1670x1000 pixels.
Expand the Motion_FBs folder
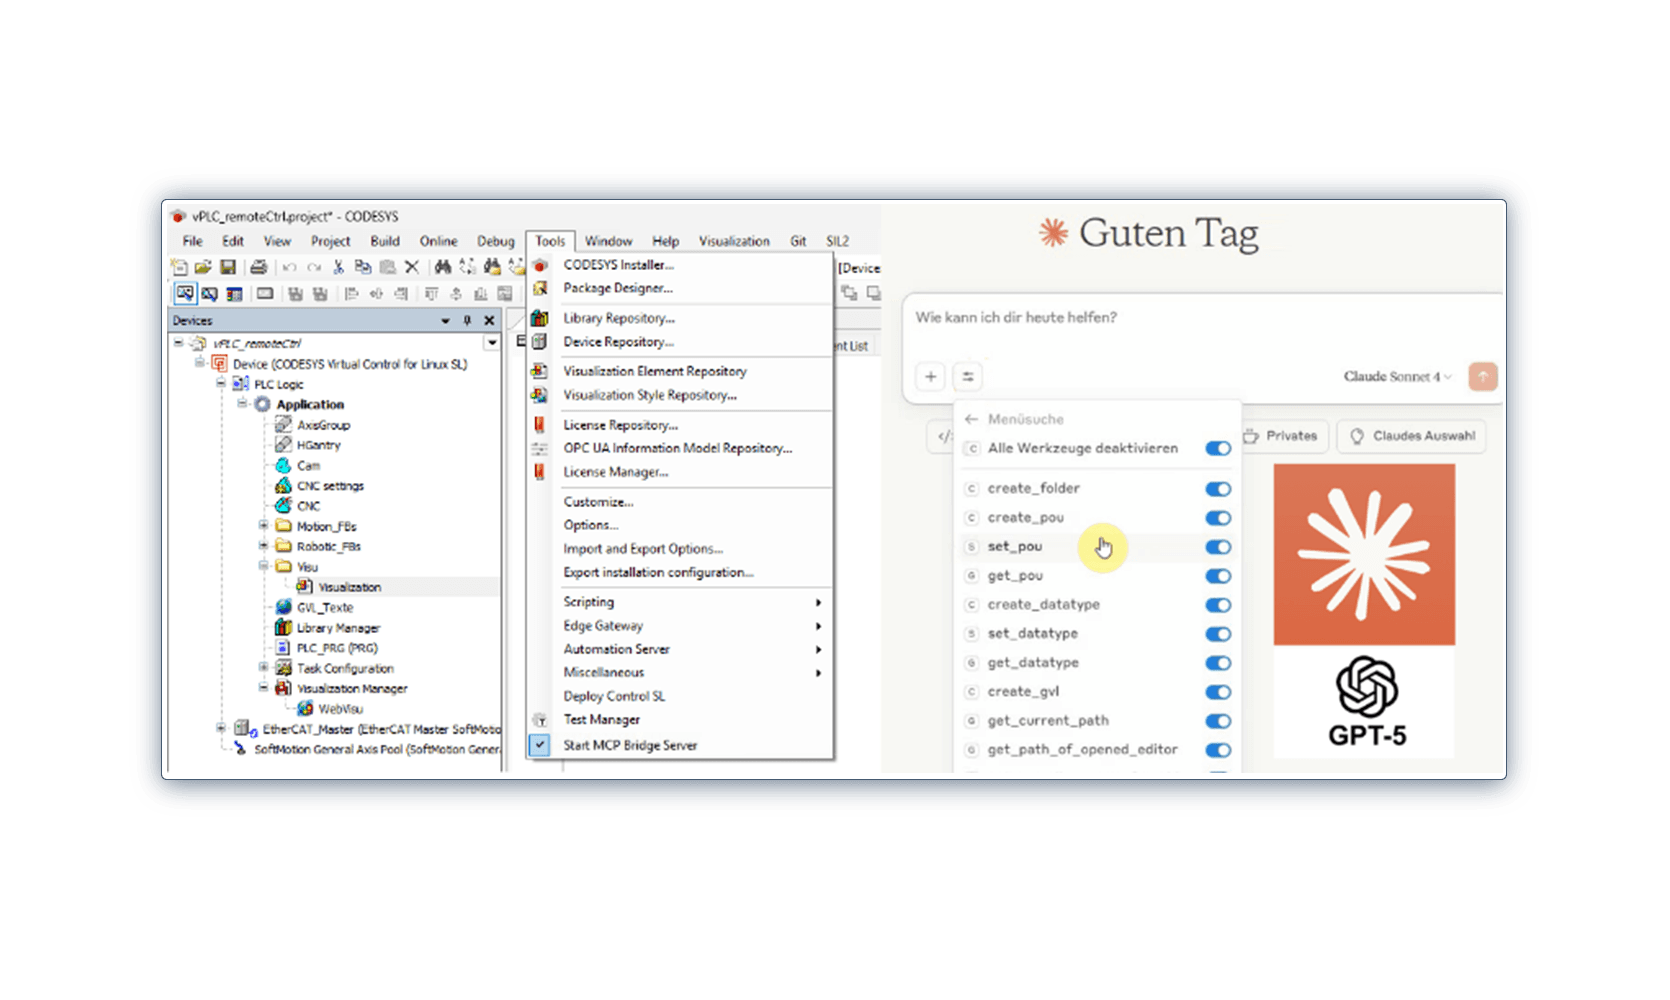(x=264, y=526)
